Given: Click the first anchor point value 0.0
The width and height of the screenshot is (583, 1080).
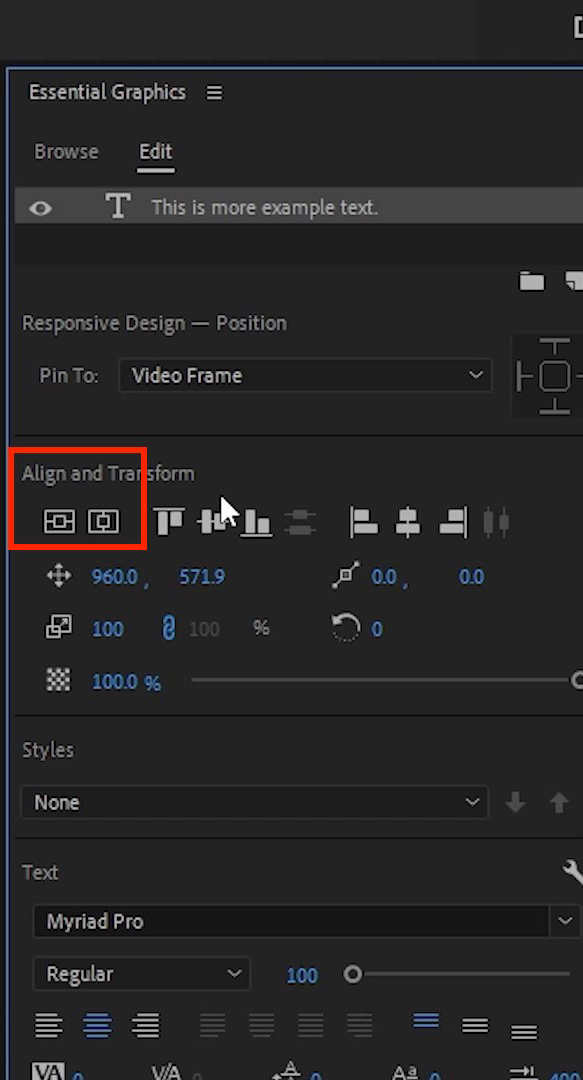Looking at the screenshot, I should point(384,577).
